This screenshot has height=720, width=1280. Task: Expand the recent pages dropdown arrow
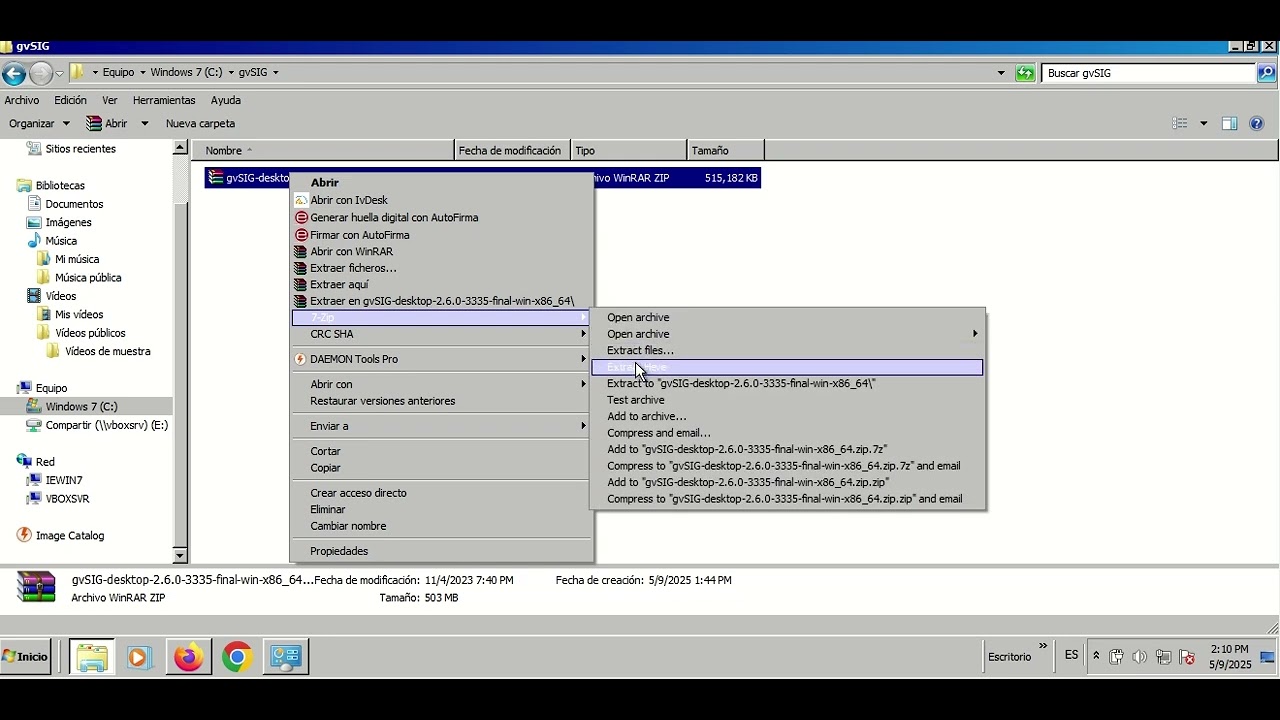click(59, 73)
